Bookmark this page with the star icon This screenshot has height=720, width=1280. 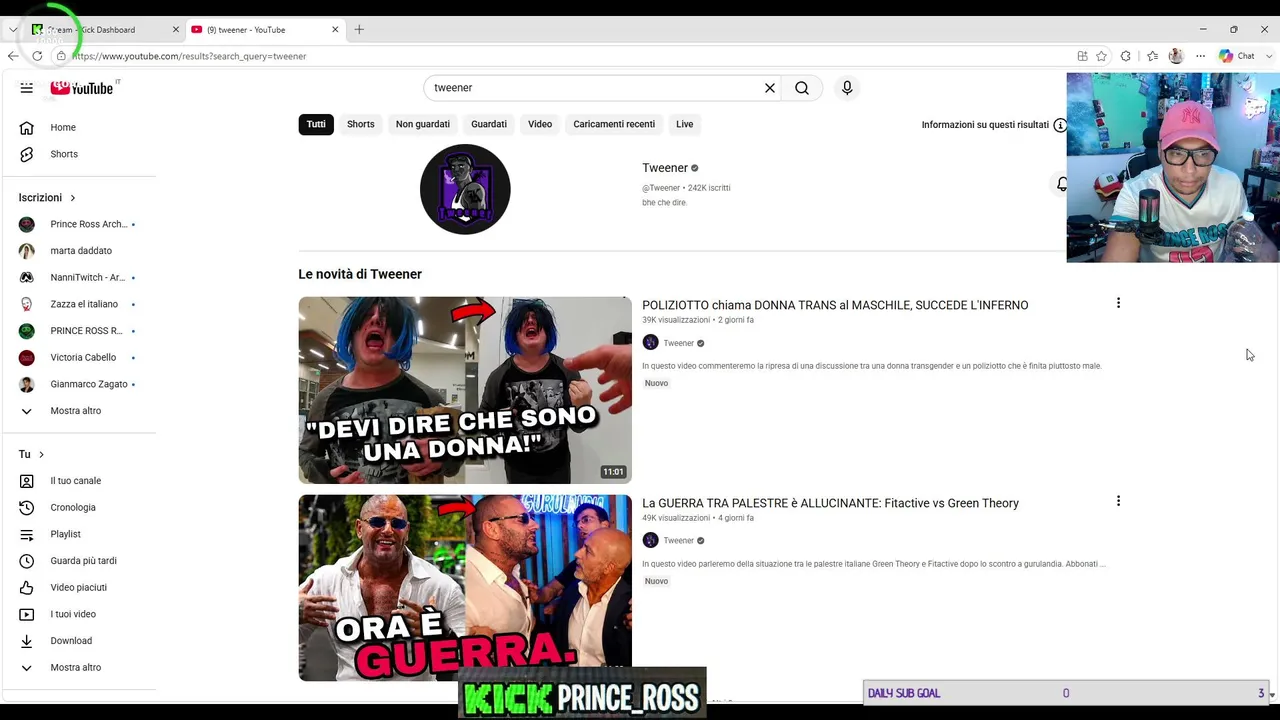pyautogui.click(x=1101, y=56)
